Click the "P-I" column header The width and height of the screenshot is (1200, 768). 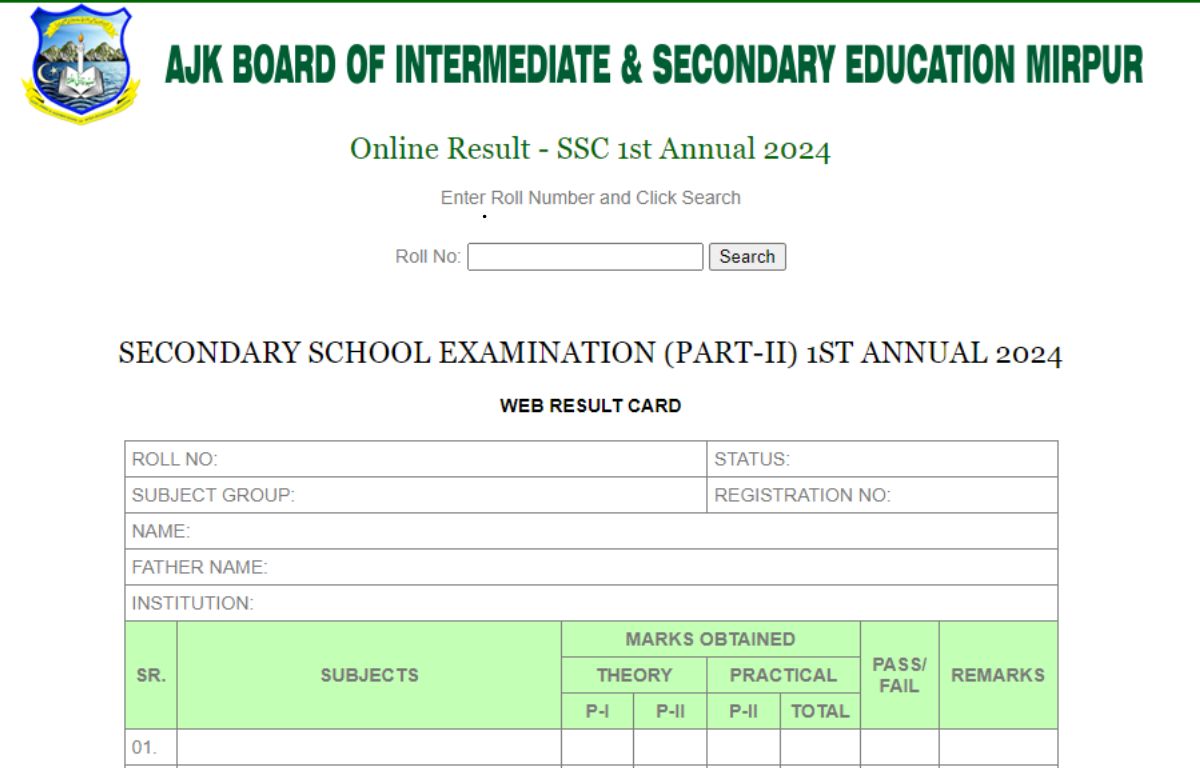597,711
